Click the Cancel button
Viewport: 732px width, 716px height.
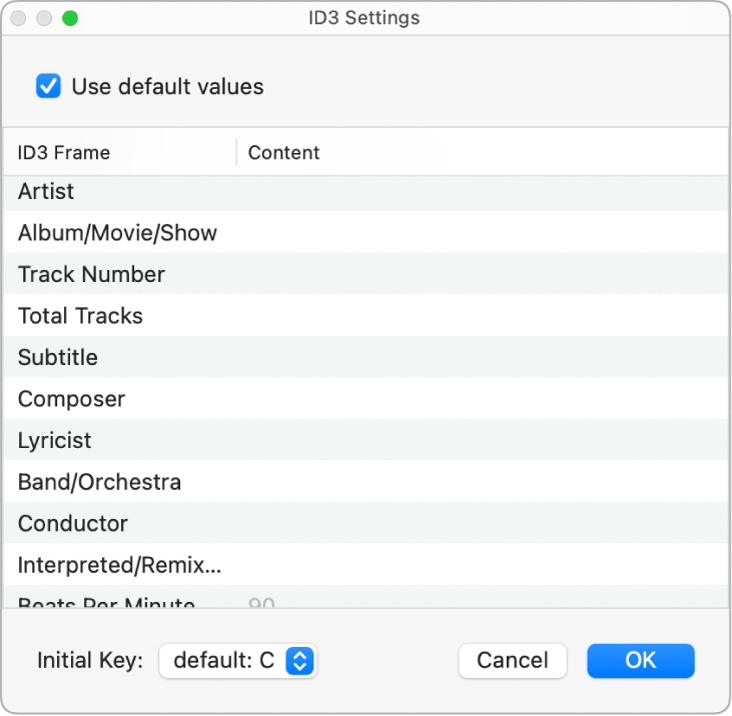pos(512,660)
